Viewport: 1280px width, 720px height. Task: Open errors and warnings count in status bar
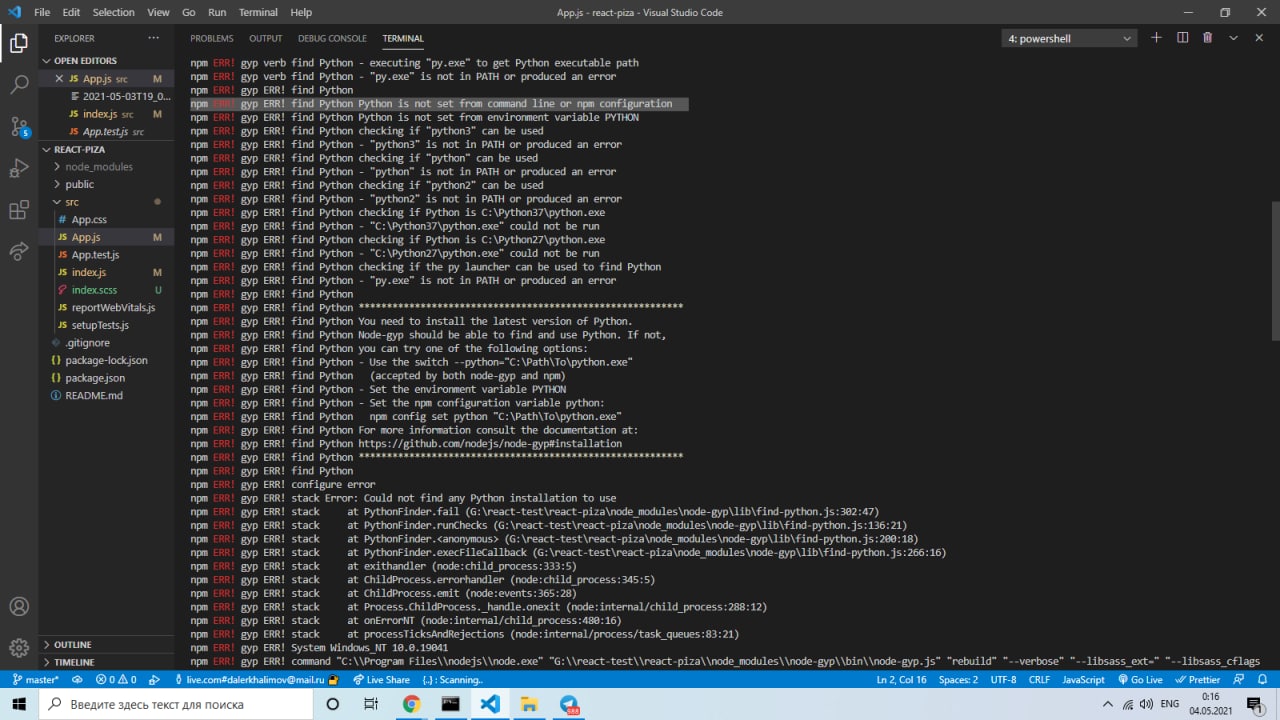pyautogui.click(x=116, y=680)
